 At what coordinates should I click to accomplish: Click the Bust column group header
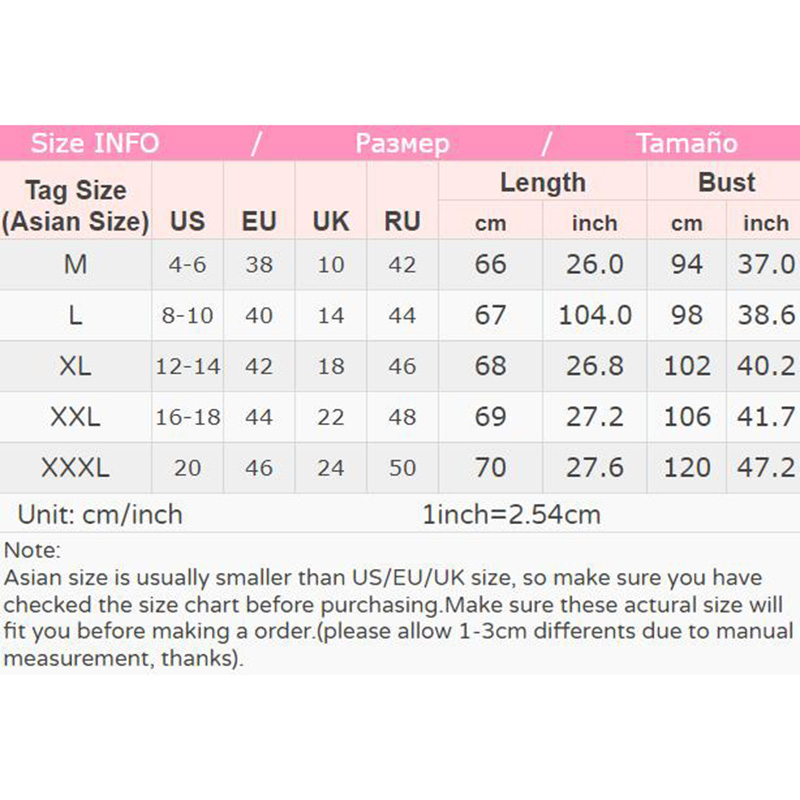[x=727, y=182]
